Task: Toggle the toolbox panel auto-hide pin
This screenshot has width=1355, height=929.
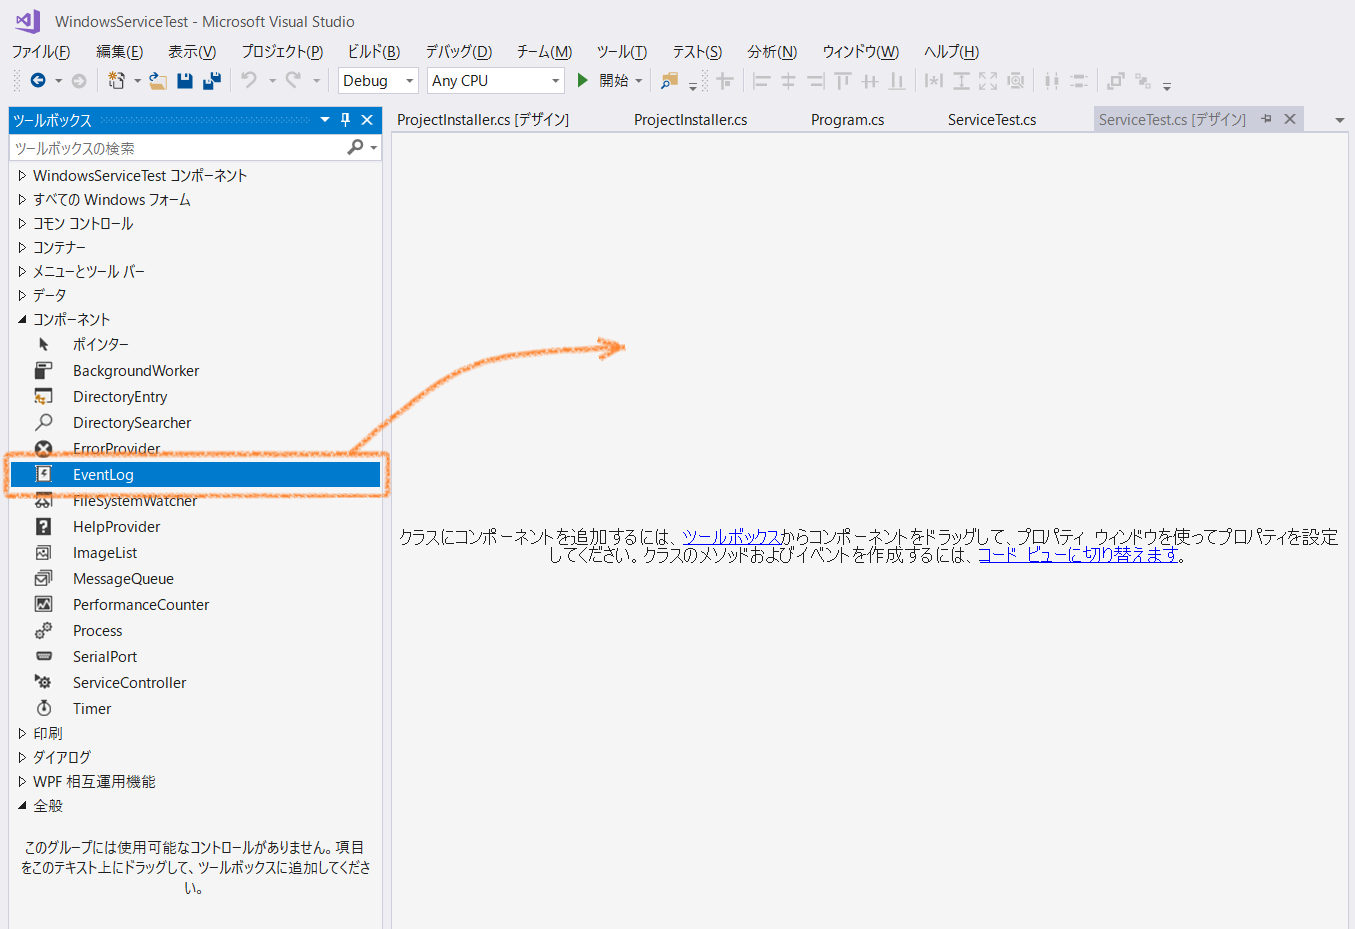Action: point(346,120)
